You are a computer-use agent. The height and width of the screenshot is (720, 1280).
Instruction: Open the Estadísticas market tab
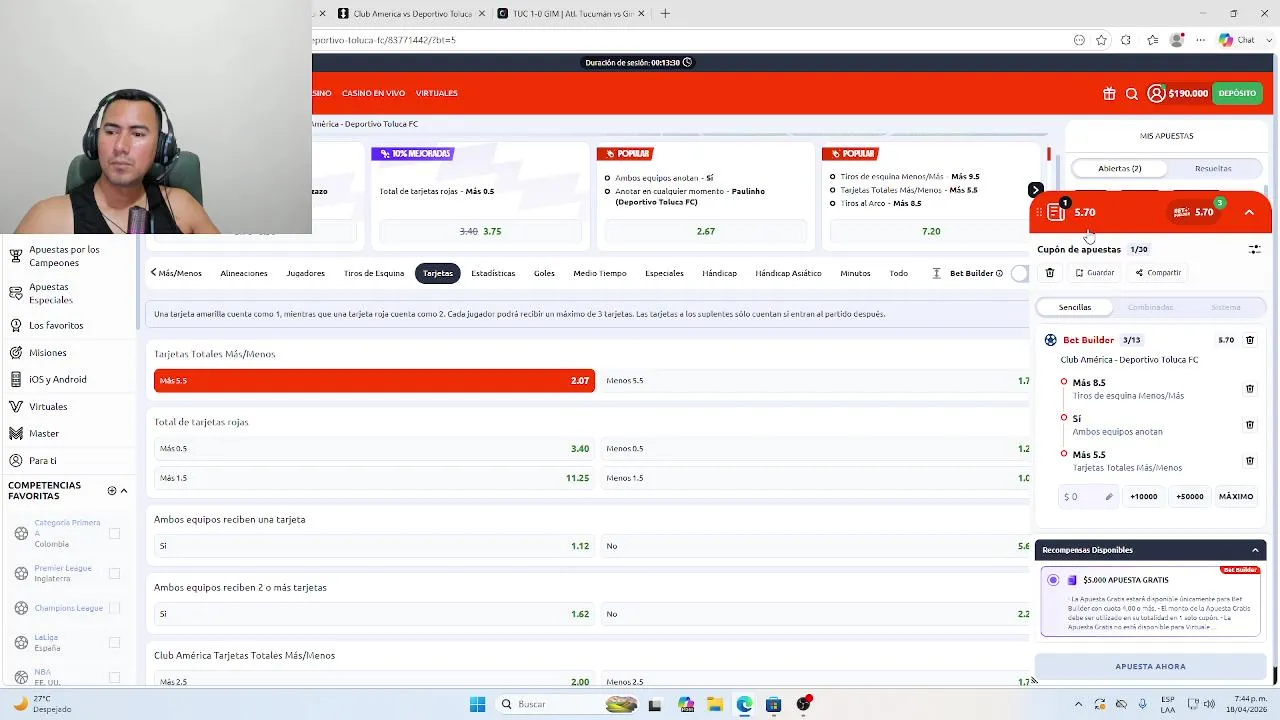click(x=493, y=273)
